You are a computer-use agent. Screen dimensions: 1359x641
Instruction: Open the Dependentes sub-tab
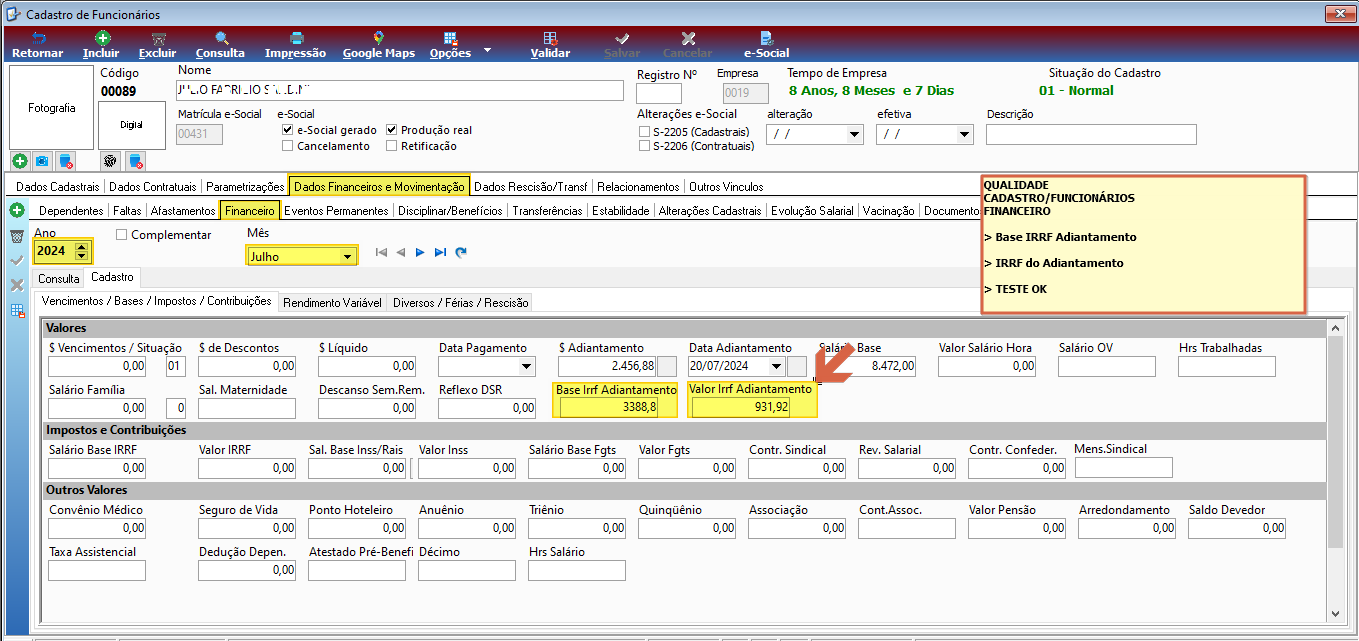[x=71, y=211]
